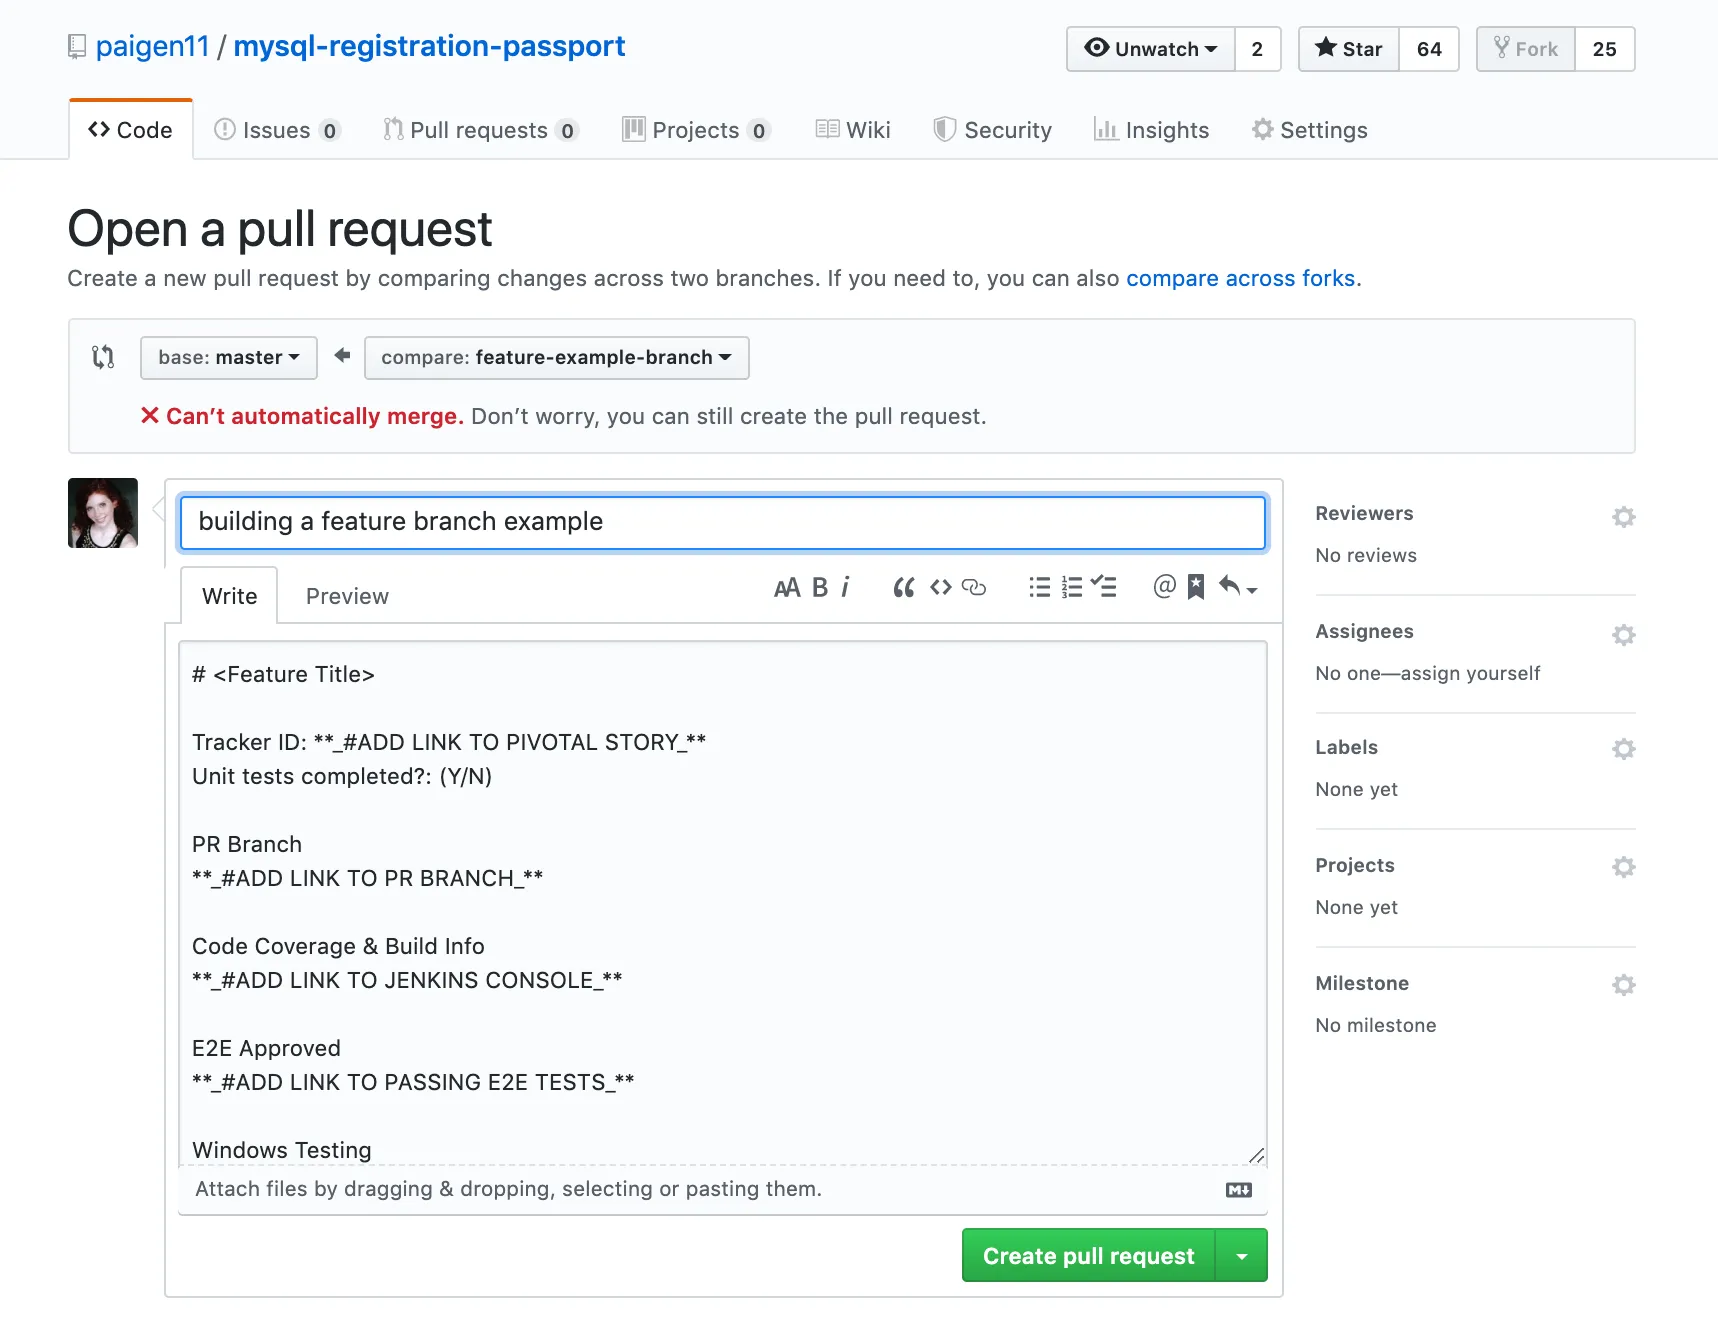Open the Security tab
Viewport: 1718px width, 1334px height.
click(x=993, y=129)
